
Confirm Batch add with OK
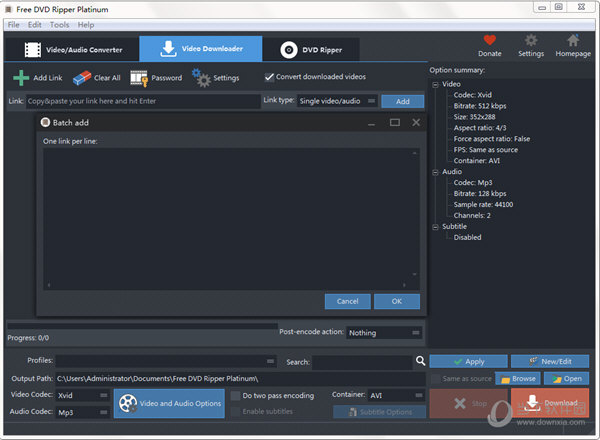[397, 301]
